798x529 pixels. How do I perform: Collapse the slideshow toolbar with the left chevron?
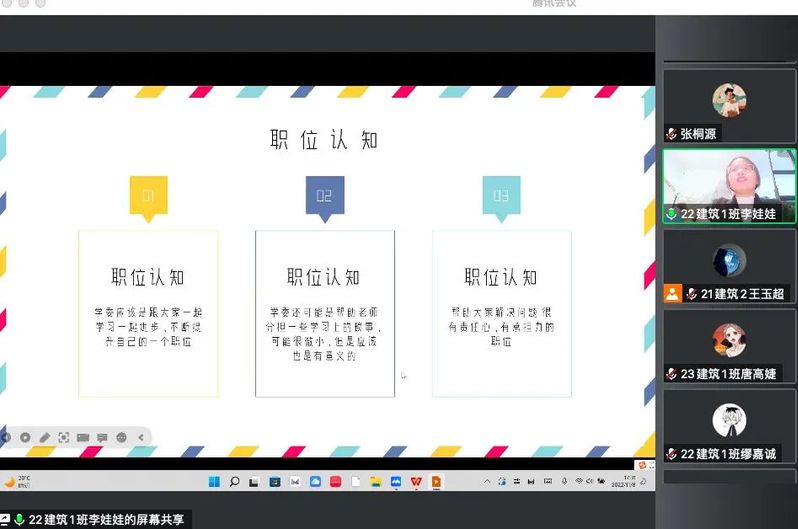pyautogui.click(x=140, y=437)
